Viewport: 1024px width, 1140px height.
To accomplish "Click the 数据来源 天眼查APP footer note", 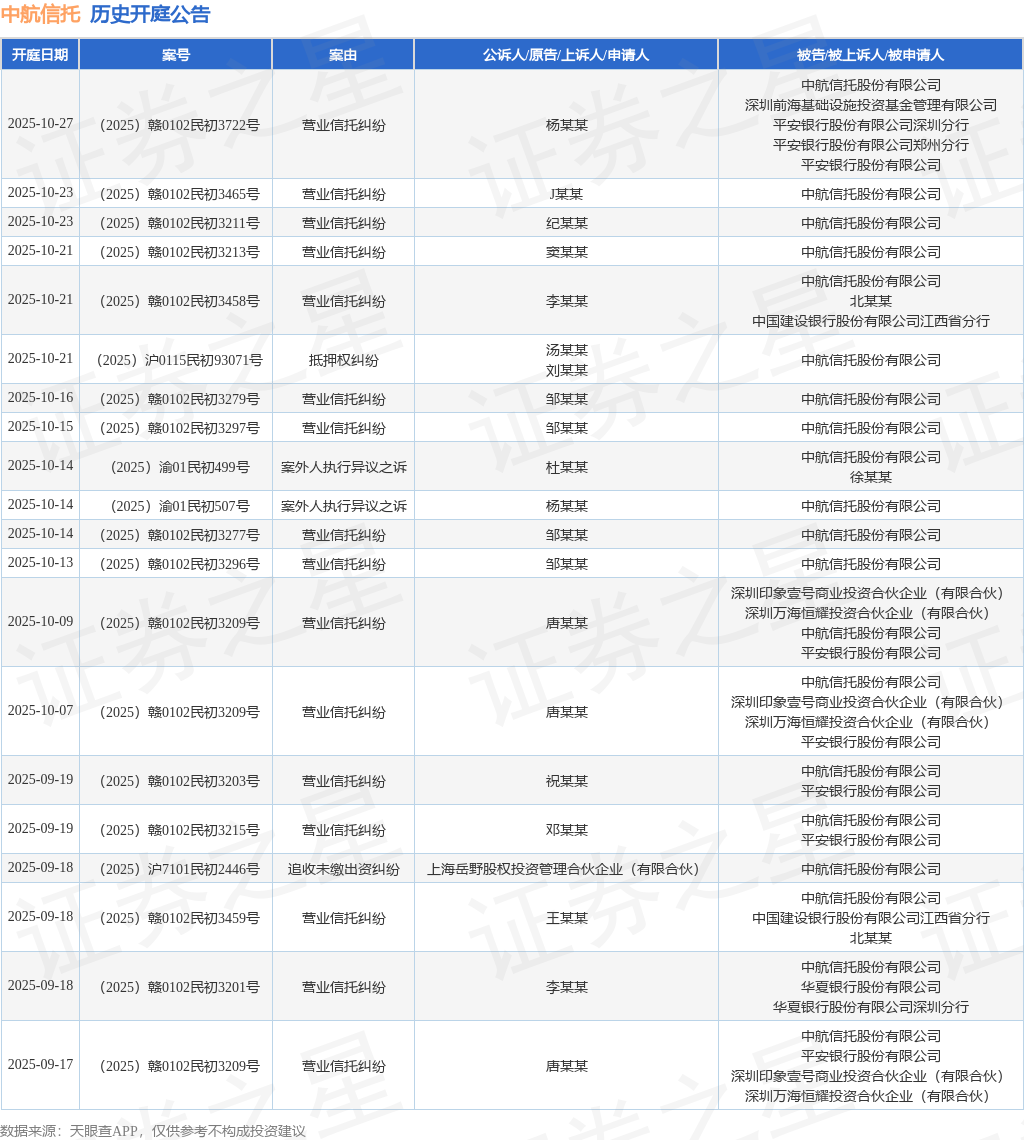I will (x=153, y=1131).
